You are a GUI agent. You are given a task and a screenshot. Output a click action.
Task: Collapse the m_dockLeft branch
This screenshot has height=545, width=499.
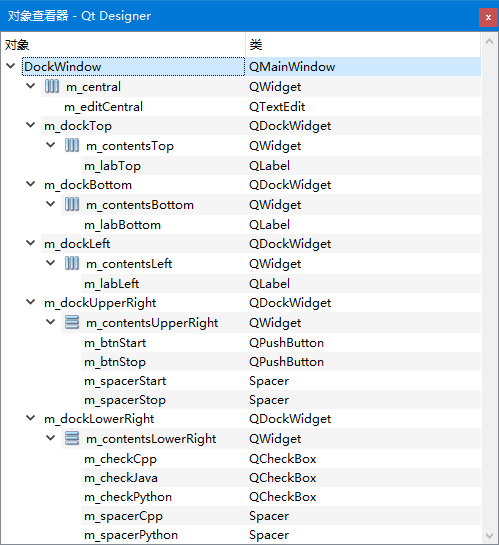(x=31, y=243)
